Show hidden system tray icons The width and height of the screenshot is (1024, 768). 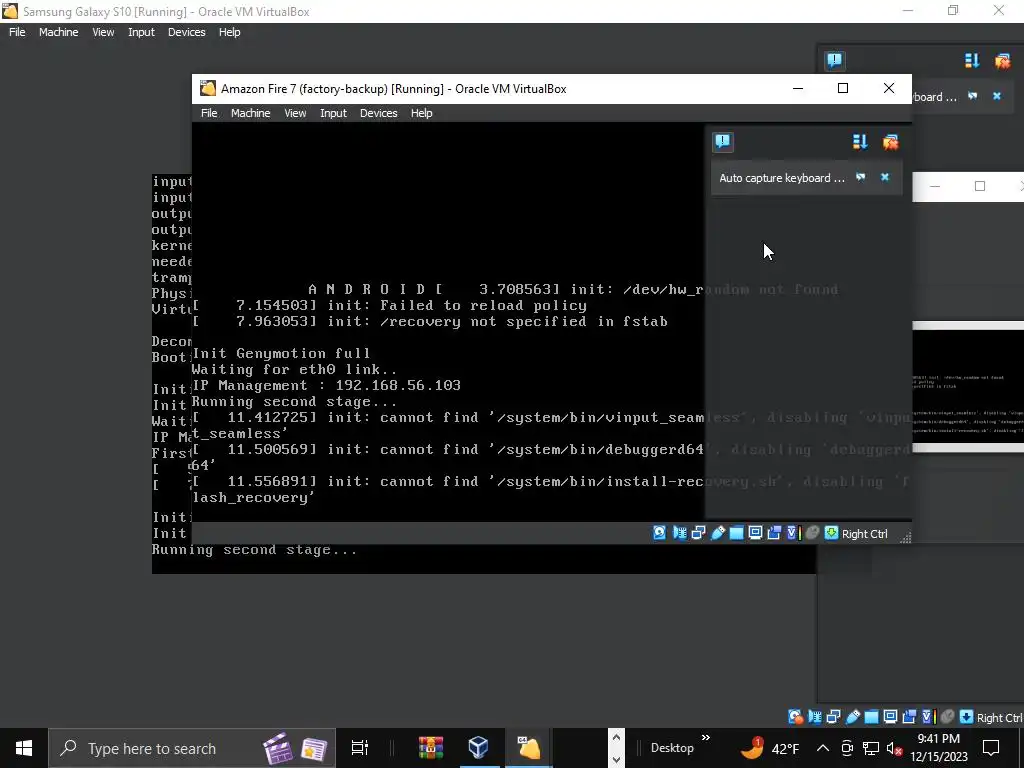[823, 748]
